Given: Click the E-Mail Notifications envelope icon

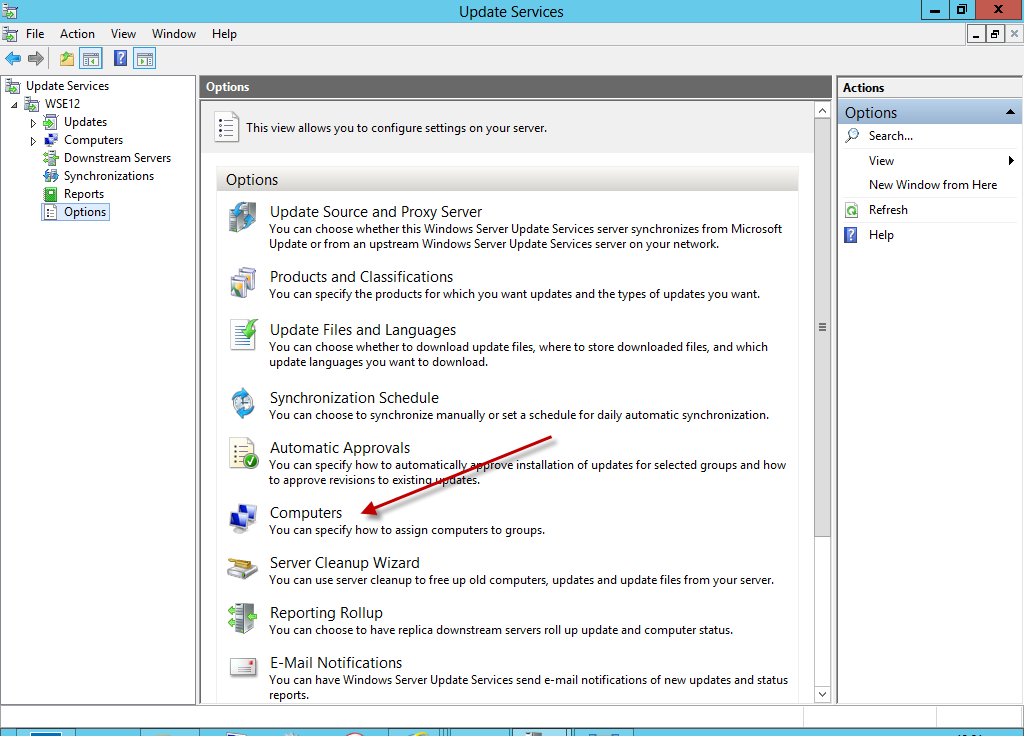Looking at the screenshot, I should [243, 668].
